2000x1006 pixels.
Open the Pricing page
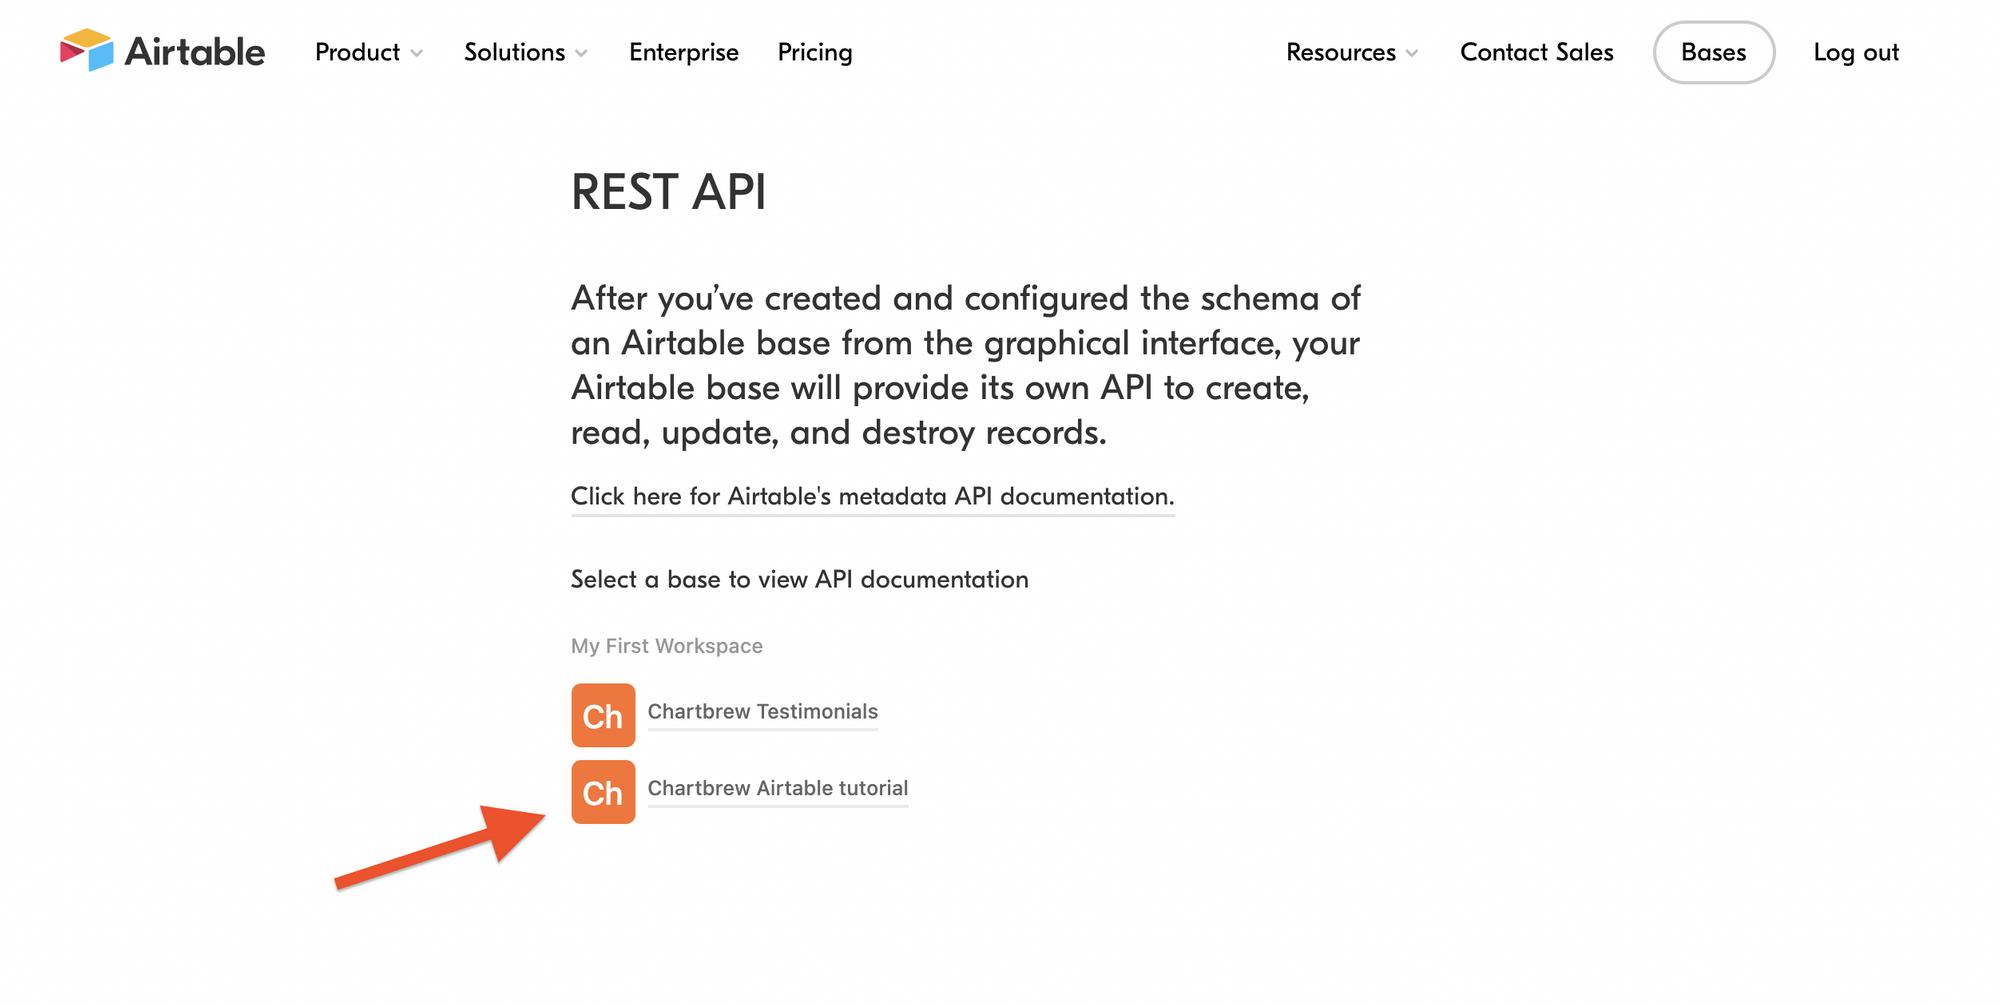pyautogui.click(x=815, y=52)
